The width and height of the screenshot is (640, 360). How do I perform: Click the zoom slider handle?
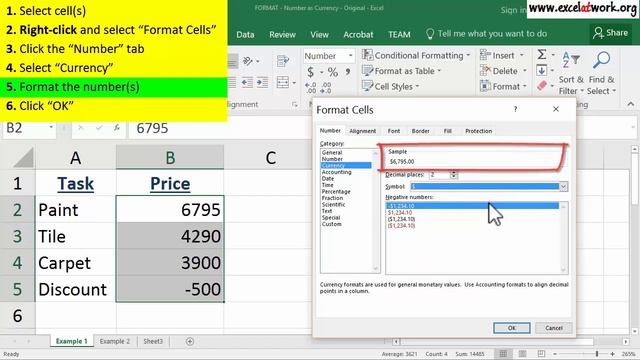[x=597, y=354]
